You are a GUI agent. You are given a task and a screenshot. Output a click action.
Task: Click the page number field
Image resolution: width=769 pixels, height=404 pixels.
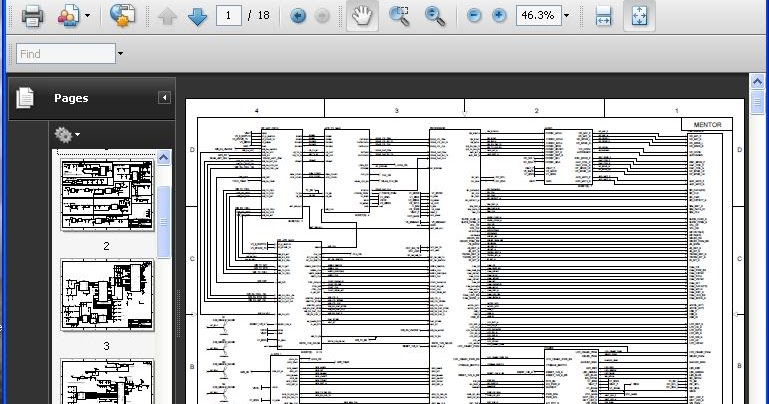(x=229, y=16)
